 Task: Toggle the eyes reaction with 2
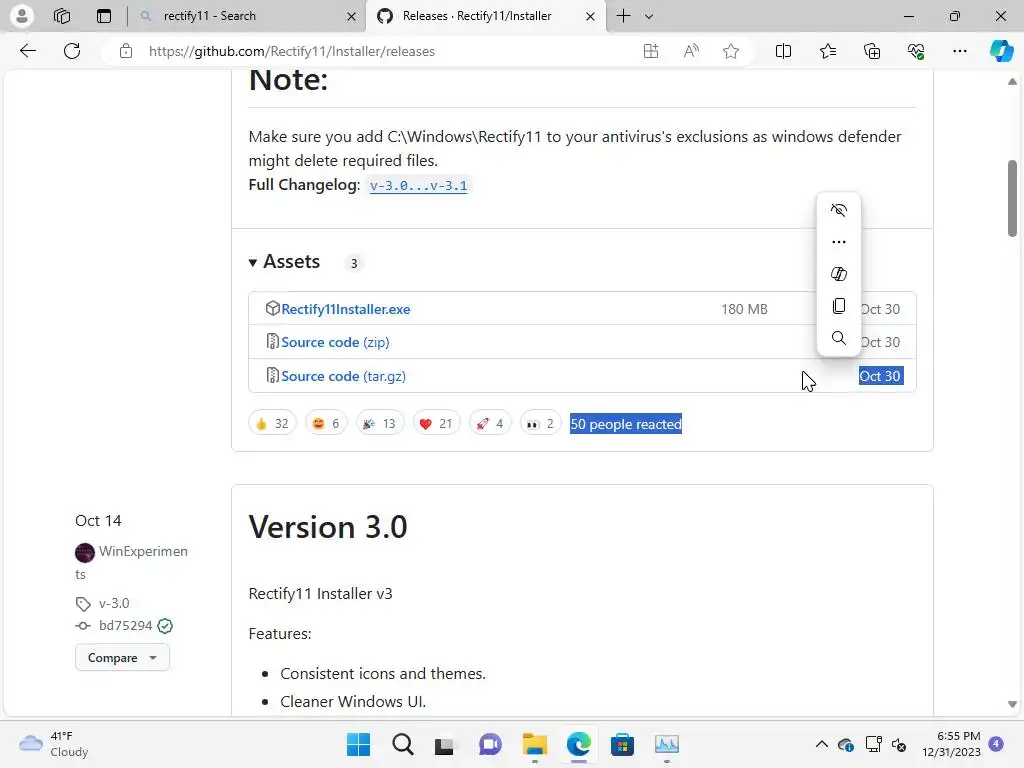click(x=540, y=424)
